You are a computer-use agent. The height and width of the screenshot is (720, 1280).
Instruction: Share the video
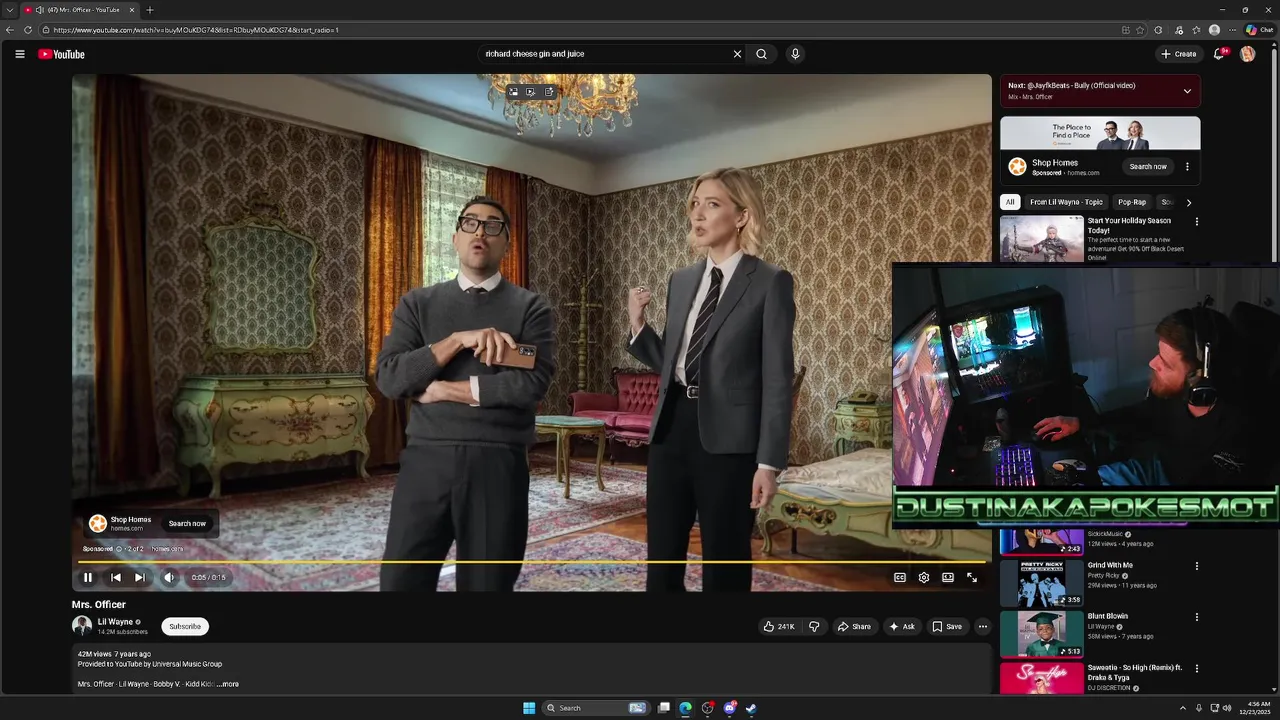pos(854,626)
